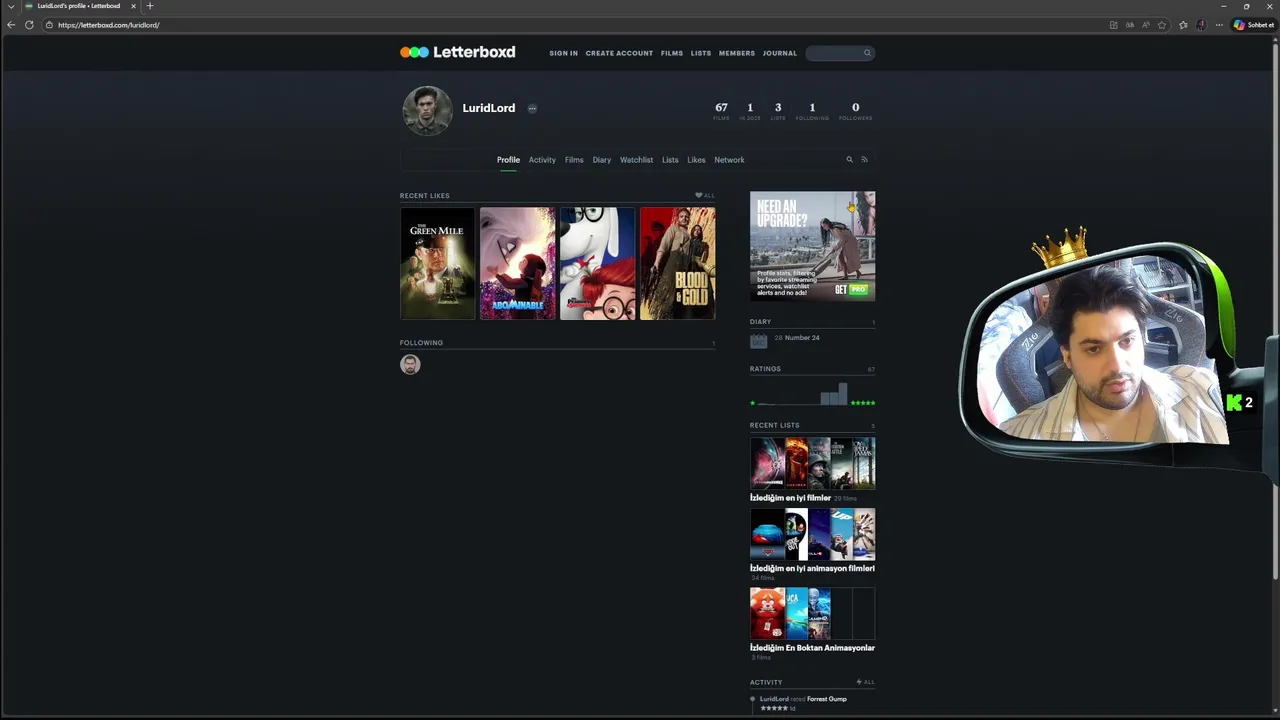Open the MEMBERS header menu item
This screenshot has height=720, width=1280.
point(737,53)
